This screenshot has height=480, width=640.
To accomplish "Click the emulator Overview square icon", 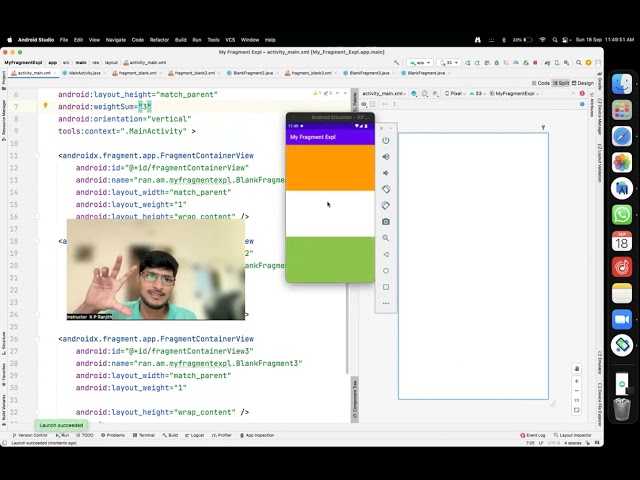I will click(x=386, y=287).
